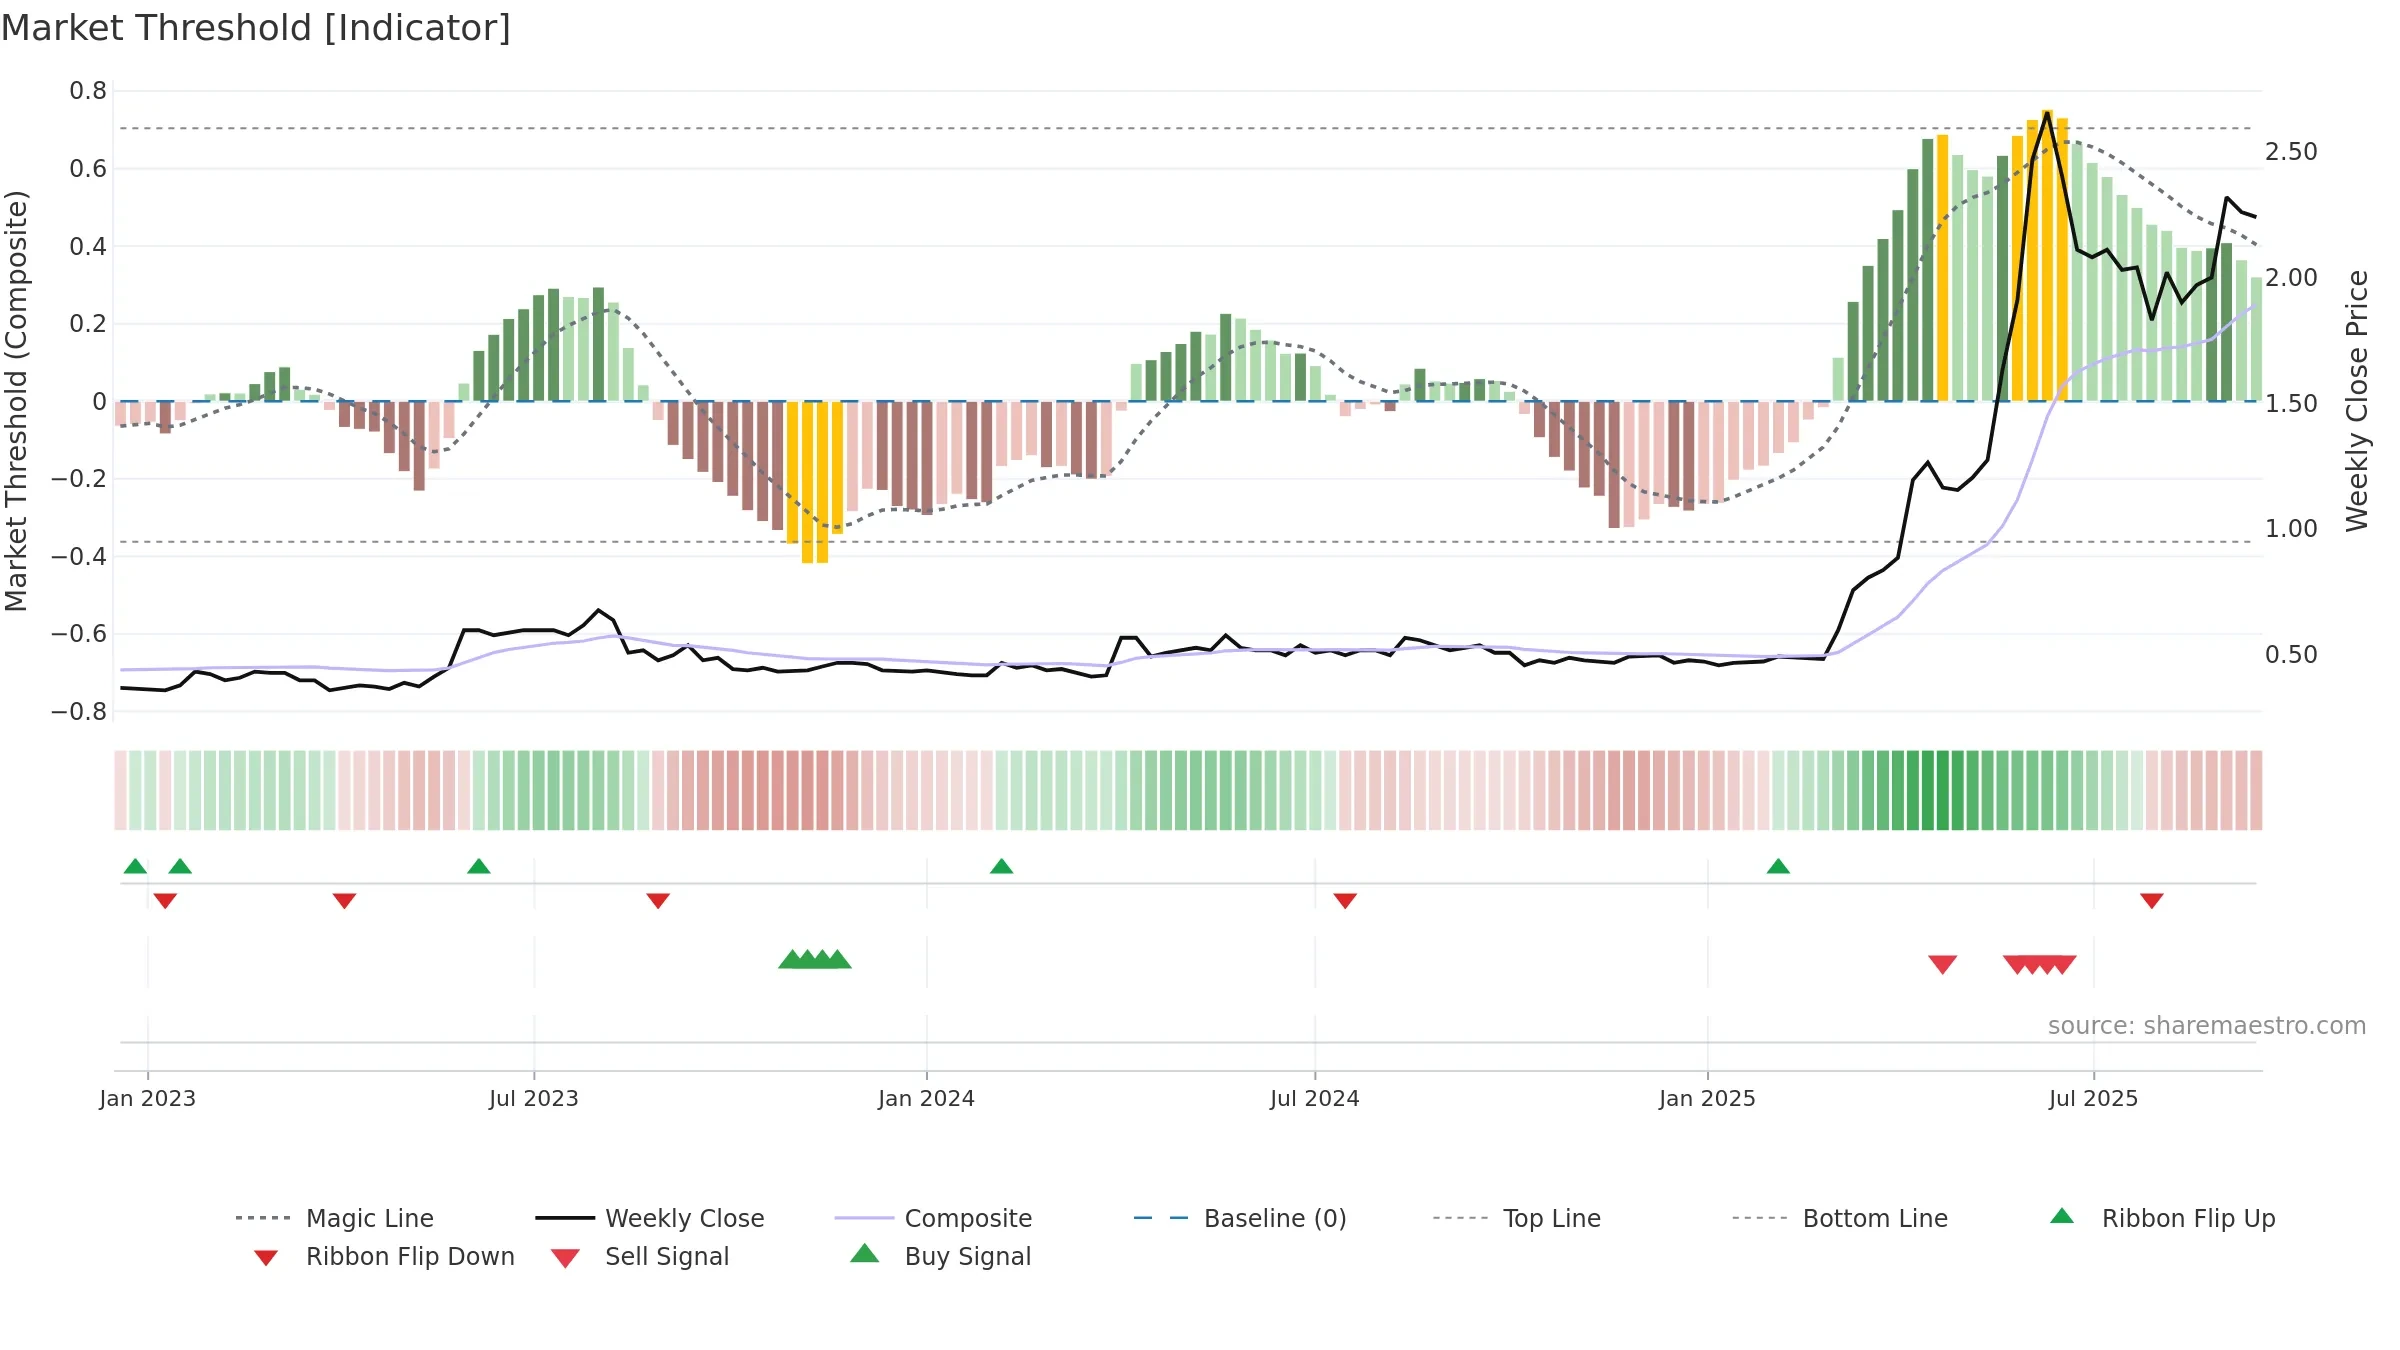Click the Weekly Close Price axis title
Screen dimensions: 2400x1350
2357,401
